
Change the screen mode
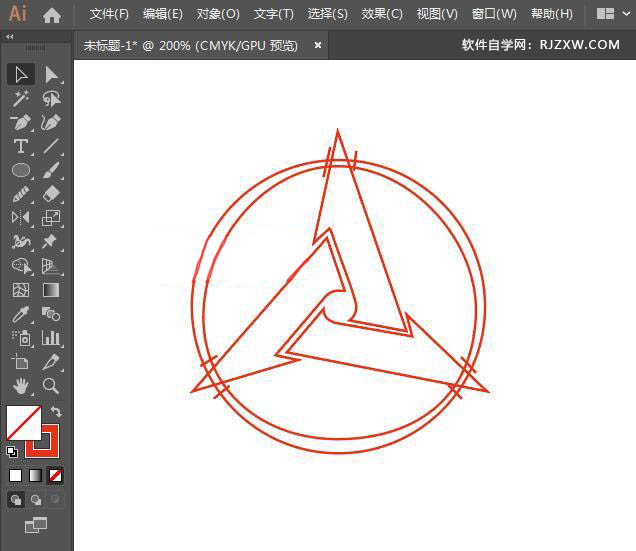(x=36, y=525)
